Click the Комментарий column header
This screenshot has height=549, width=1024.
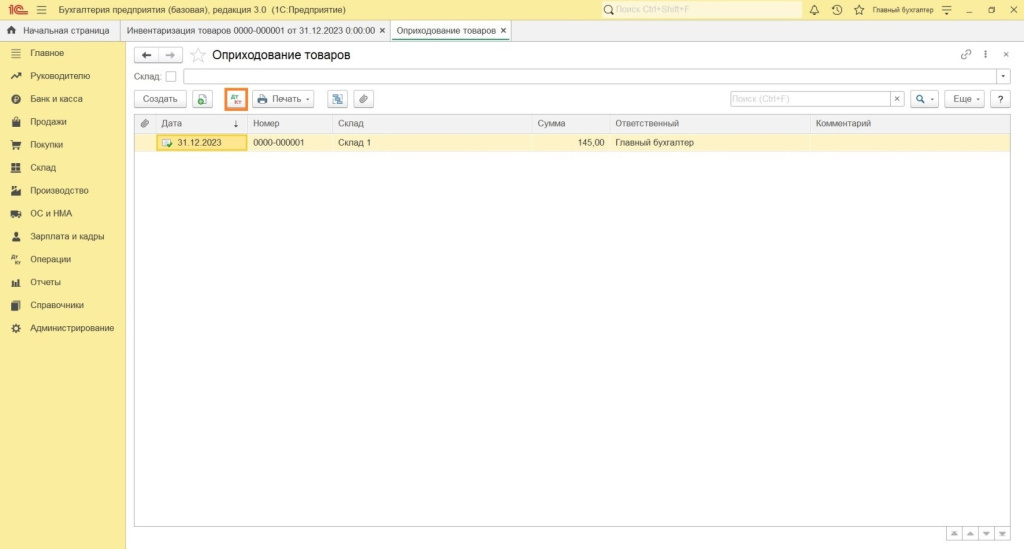coord(910,123)
